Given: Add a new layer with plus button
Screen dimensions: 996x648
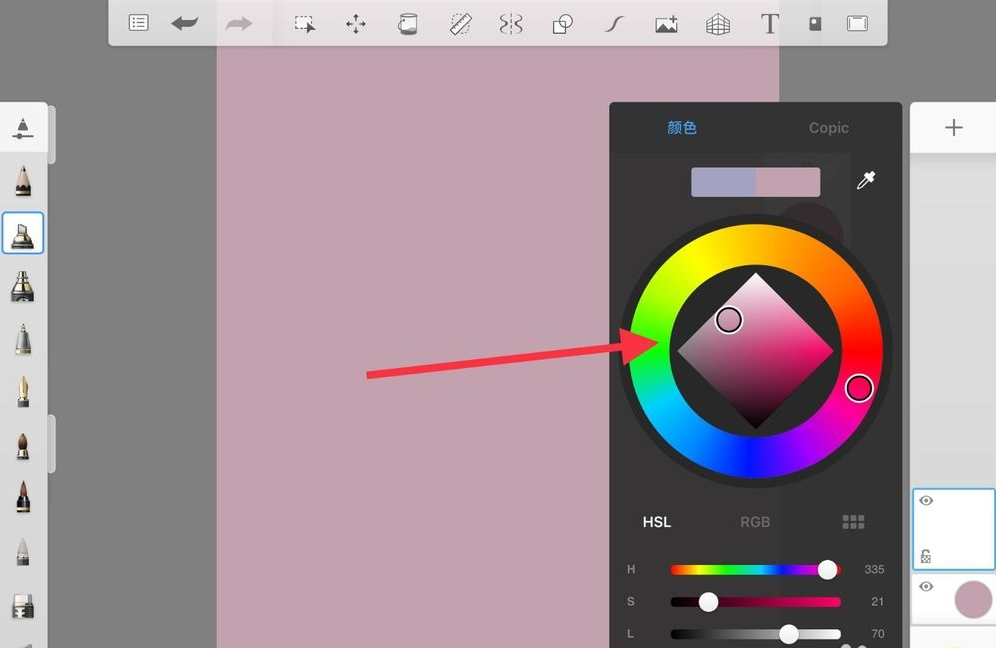Looking at the screenshot, I should point(954,127).
